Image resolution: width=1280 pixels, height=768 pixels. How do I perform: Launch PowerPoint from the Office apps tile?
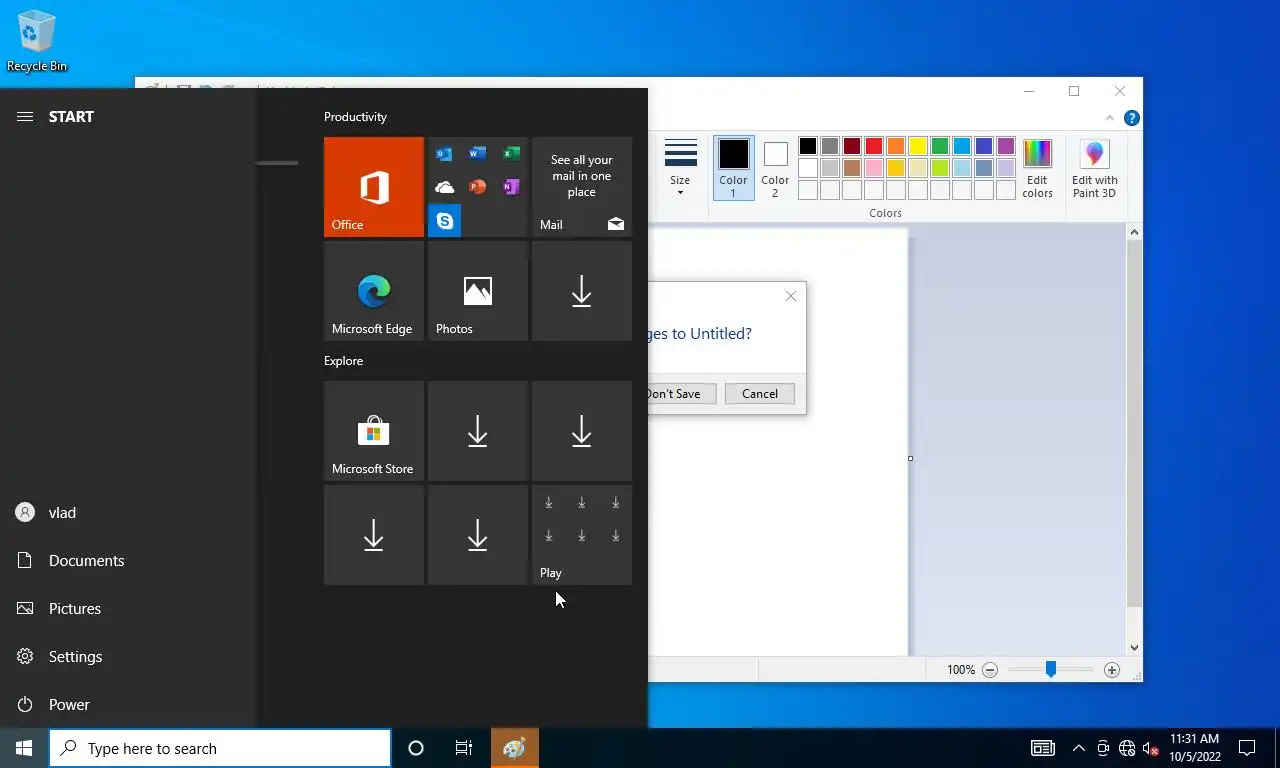pos(478,187)
